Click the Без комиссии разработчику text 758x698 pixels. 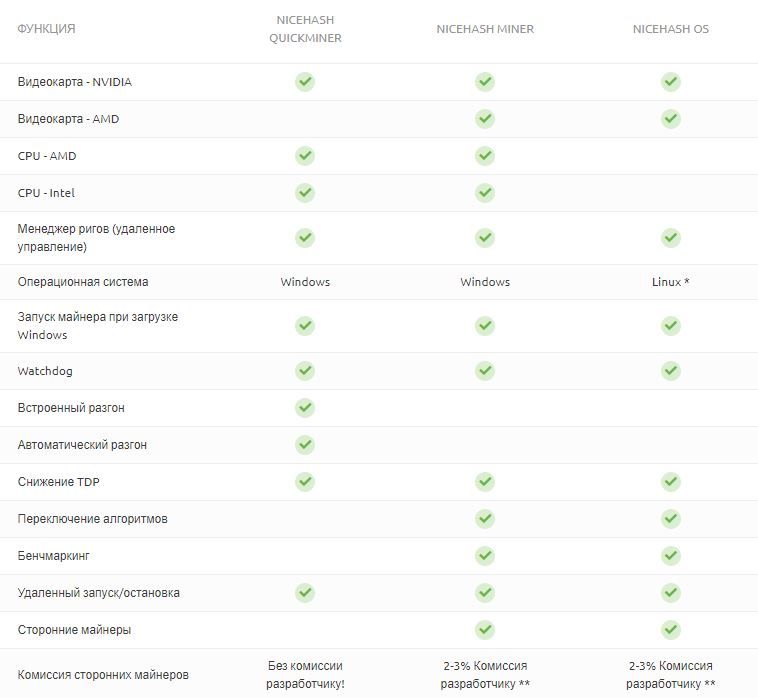tap(305, 675)
